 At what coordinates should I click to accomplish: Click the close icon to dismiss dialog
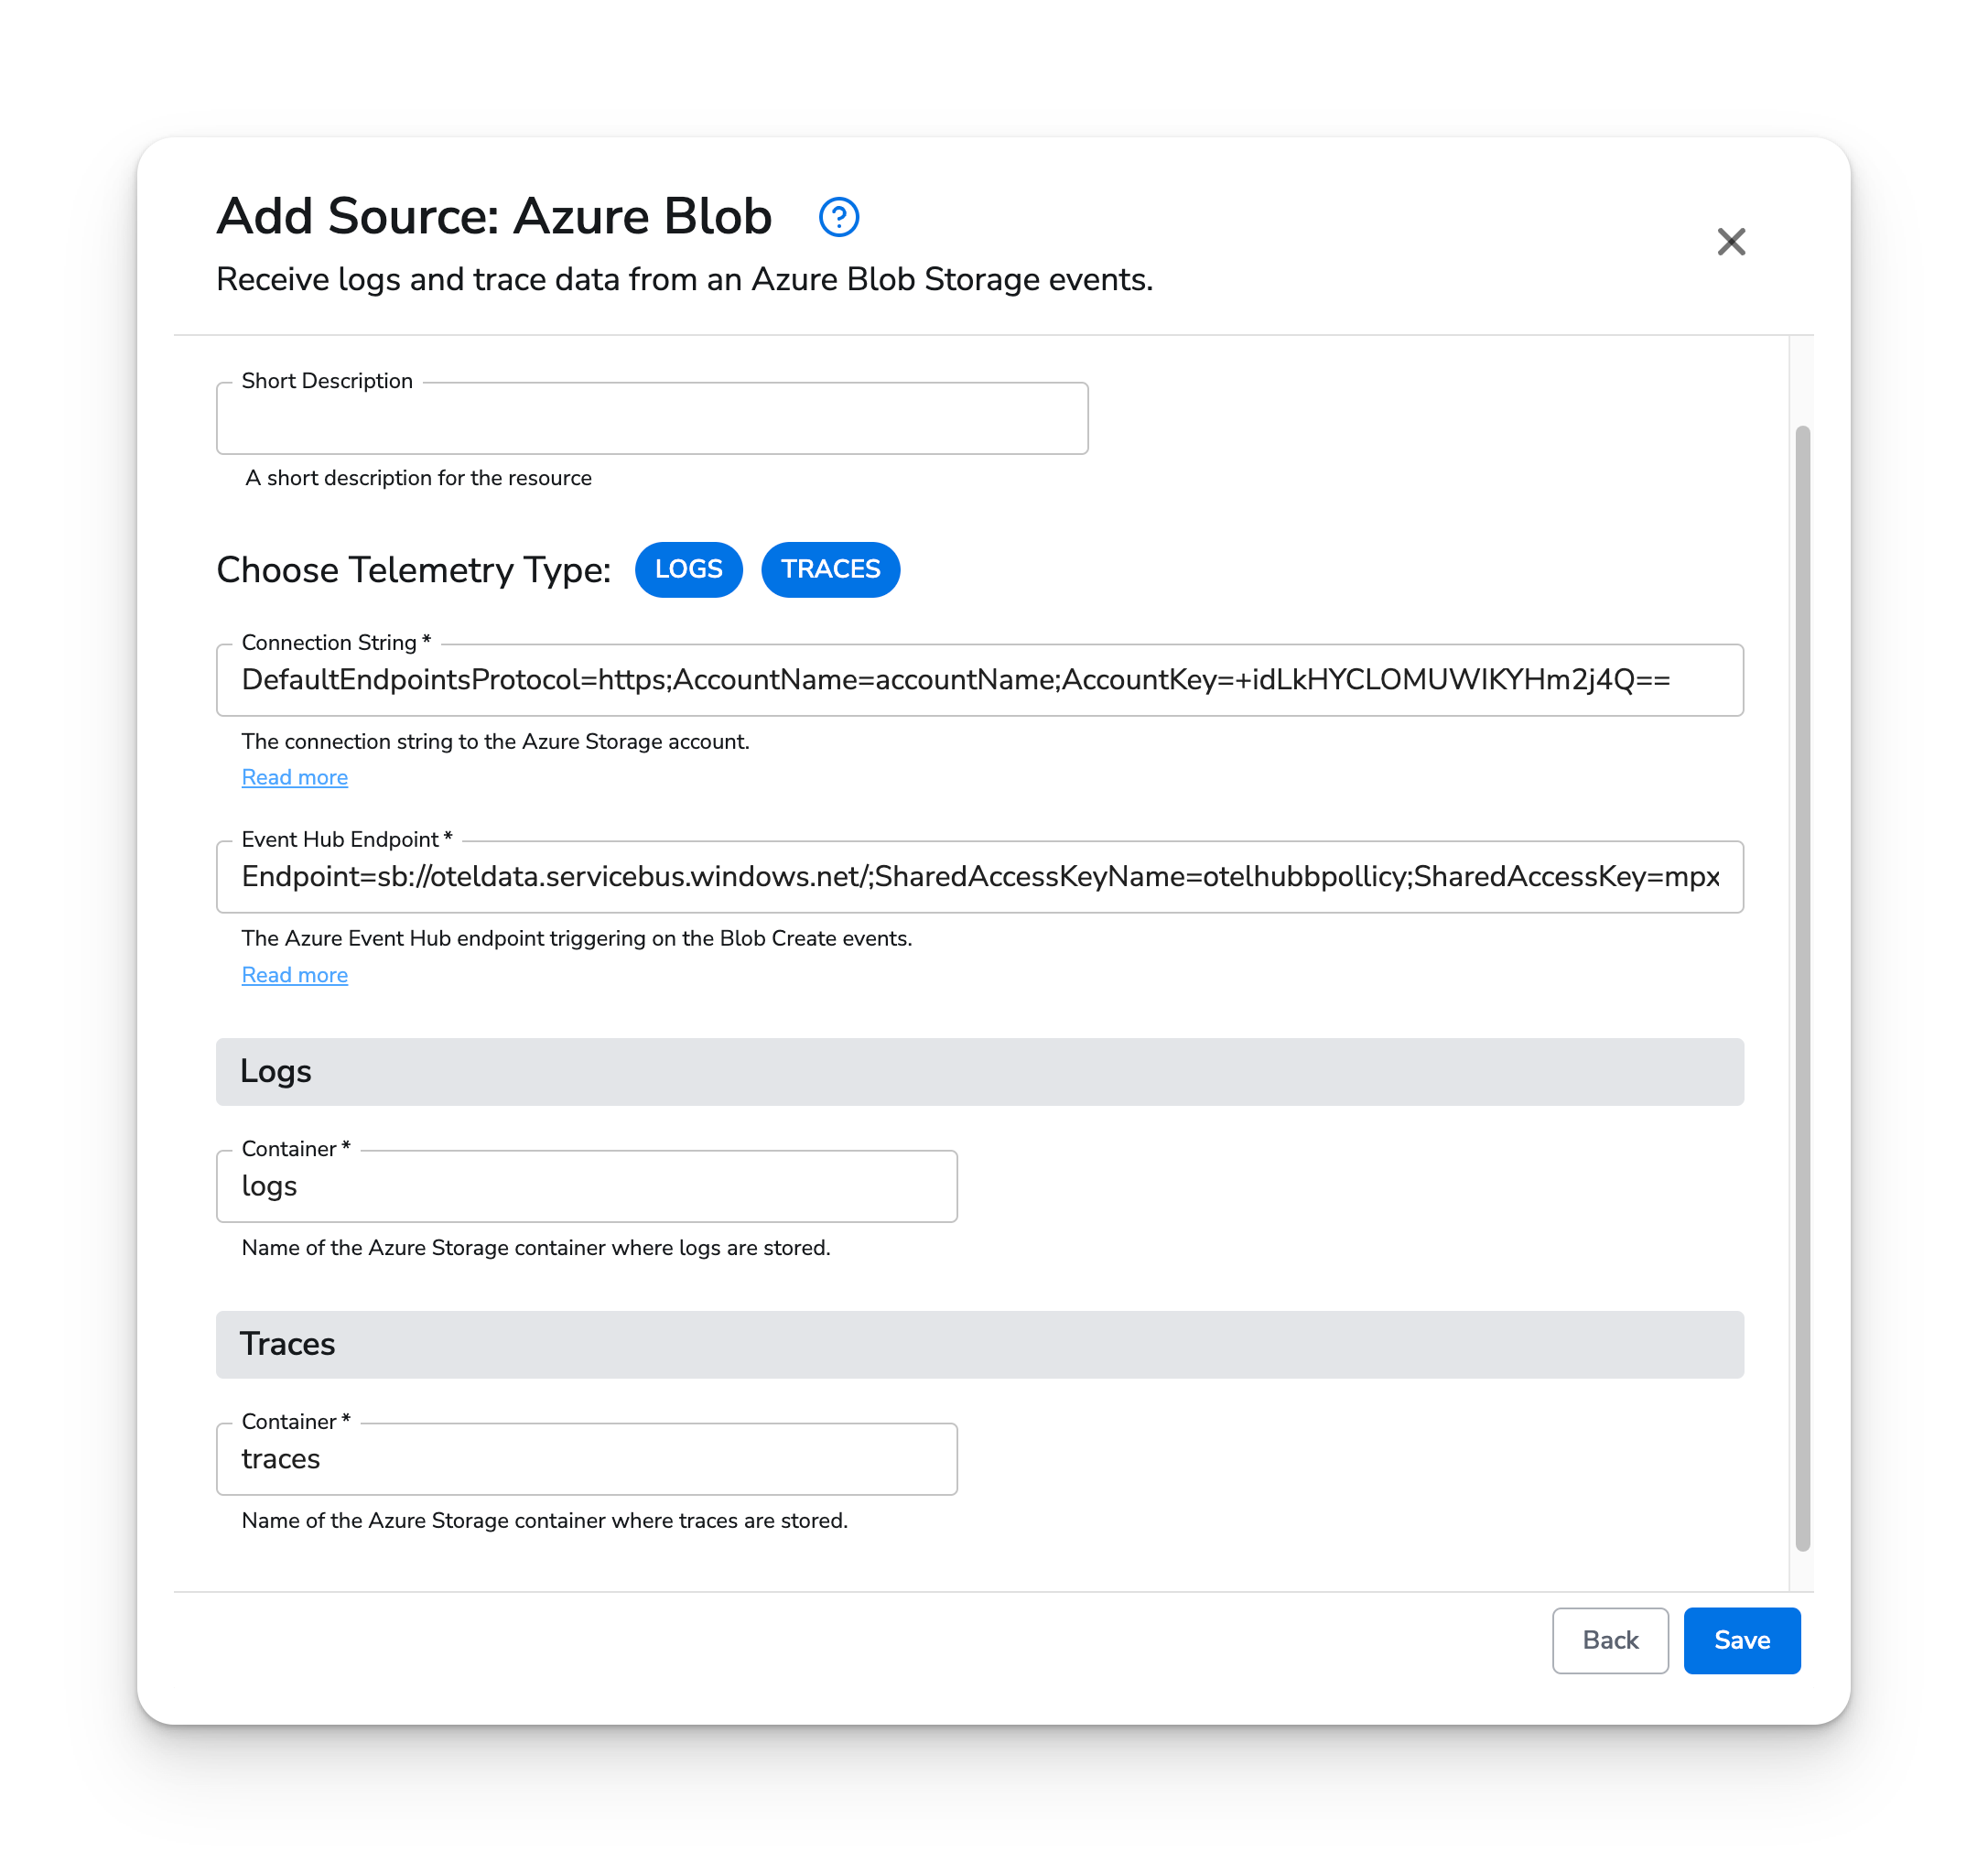pyautogui.click(x=1734, y=240)
